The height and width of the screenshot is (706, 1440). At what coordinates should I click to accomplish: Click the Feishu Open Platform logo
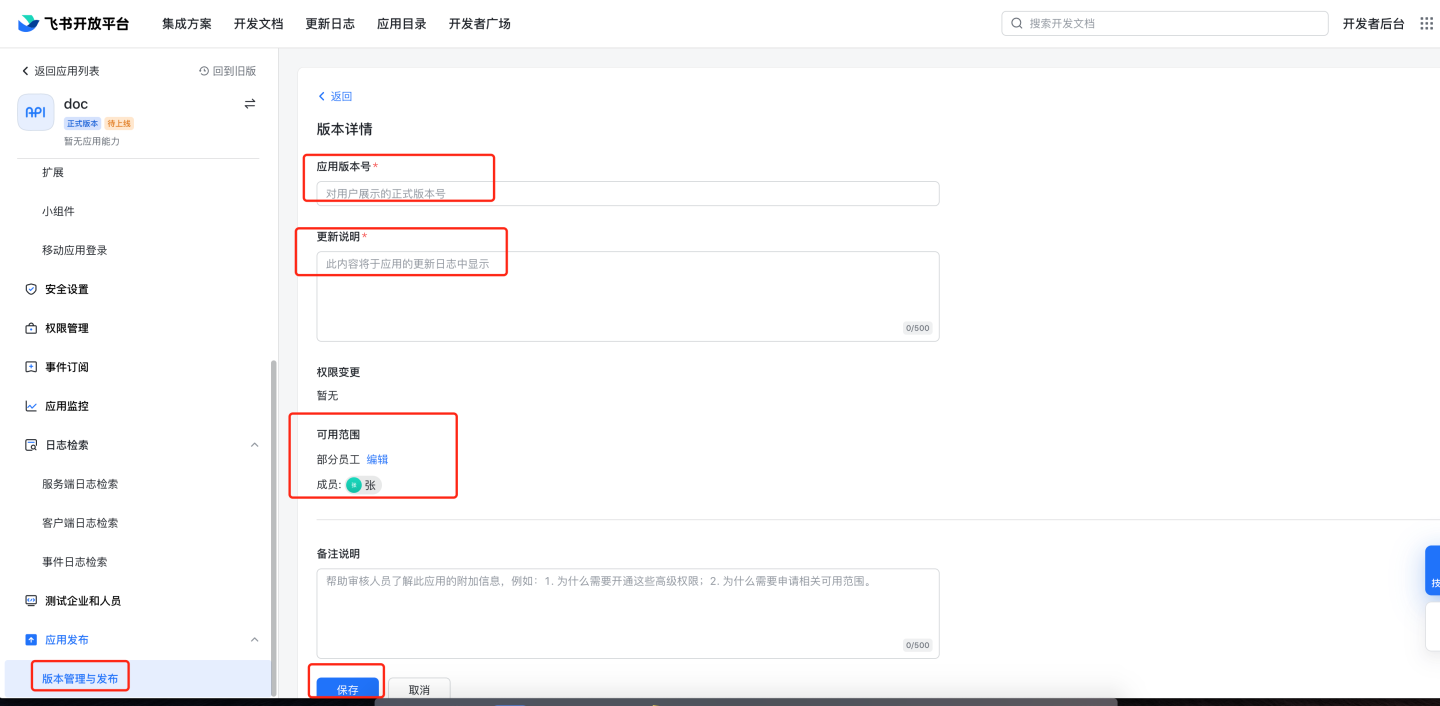coord(73,23)
